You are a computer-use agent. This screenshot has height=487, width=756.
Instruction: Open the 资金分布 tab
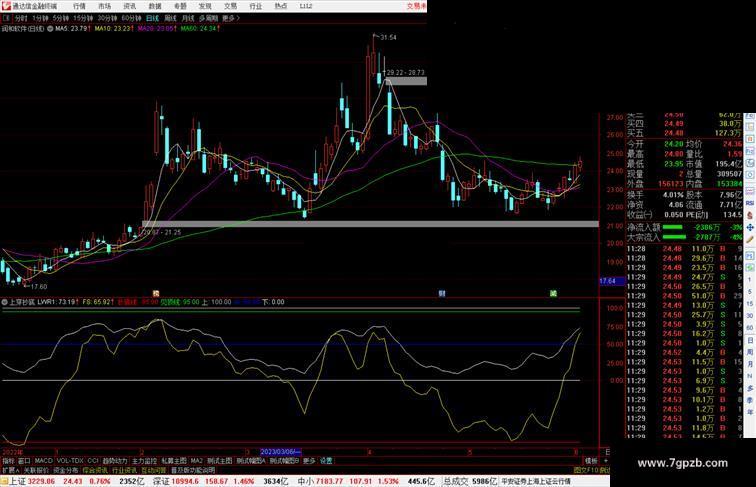66,470
